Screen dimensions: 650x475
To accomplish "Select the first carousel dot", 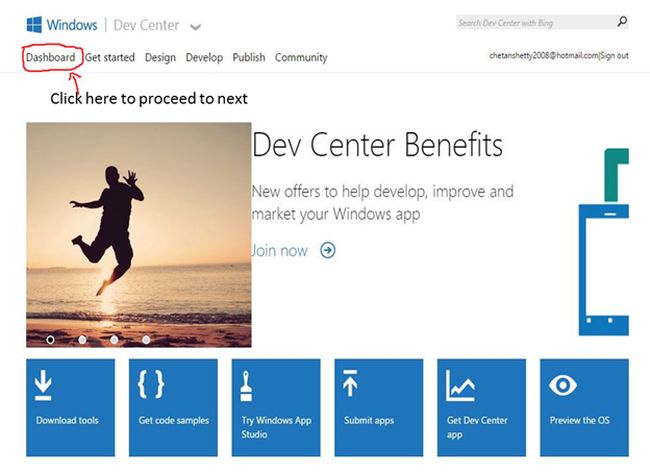I will 50,339.
